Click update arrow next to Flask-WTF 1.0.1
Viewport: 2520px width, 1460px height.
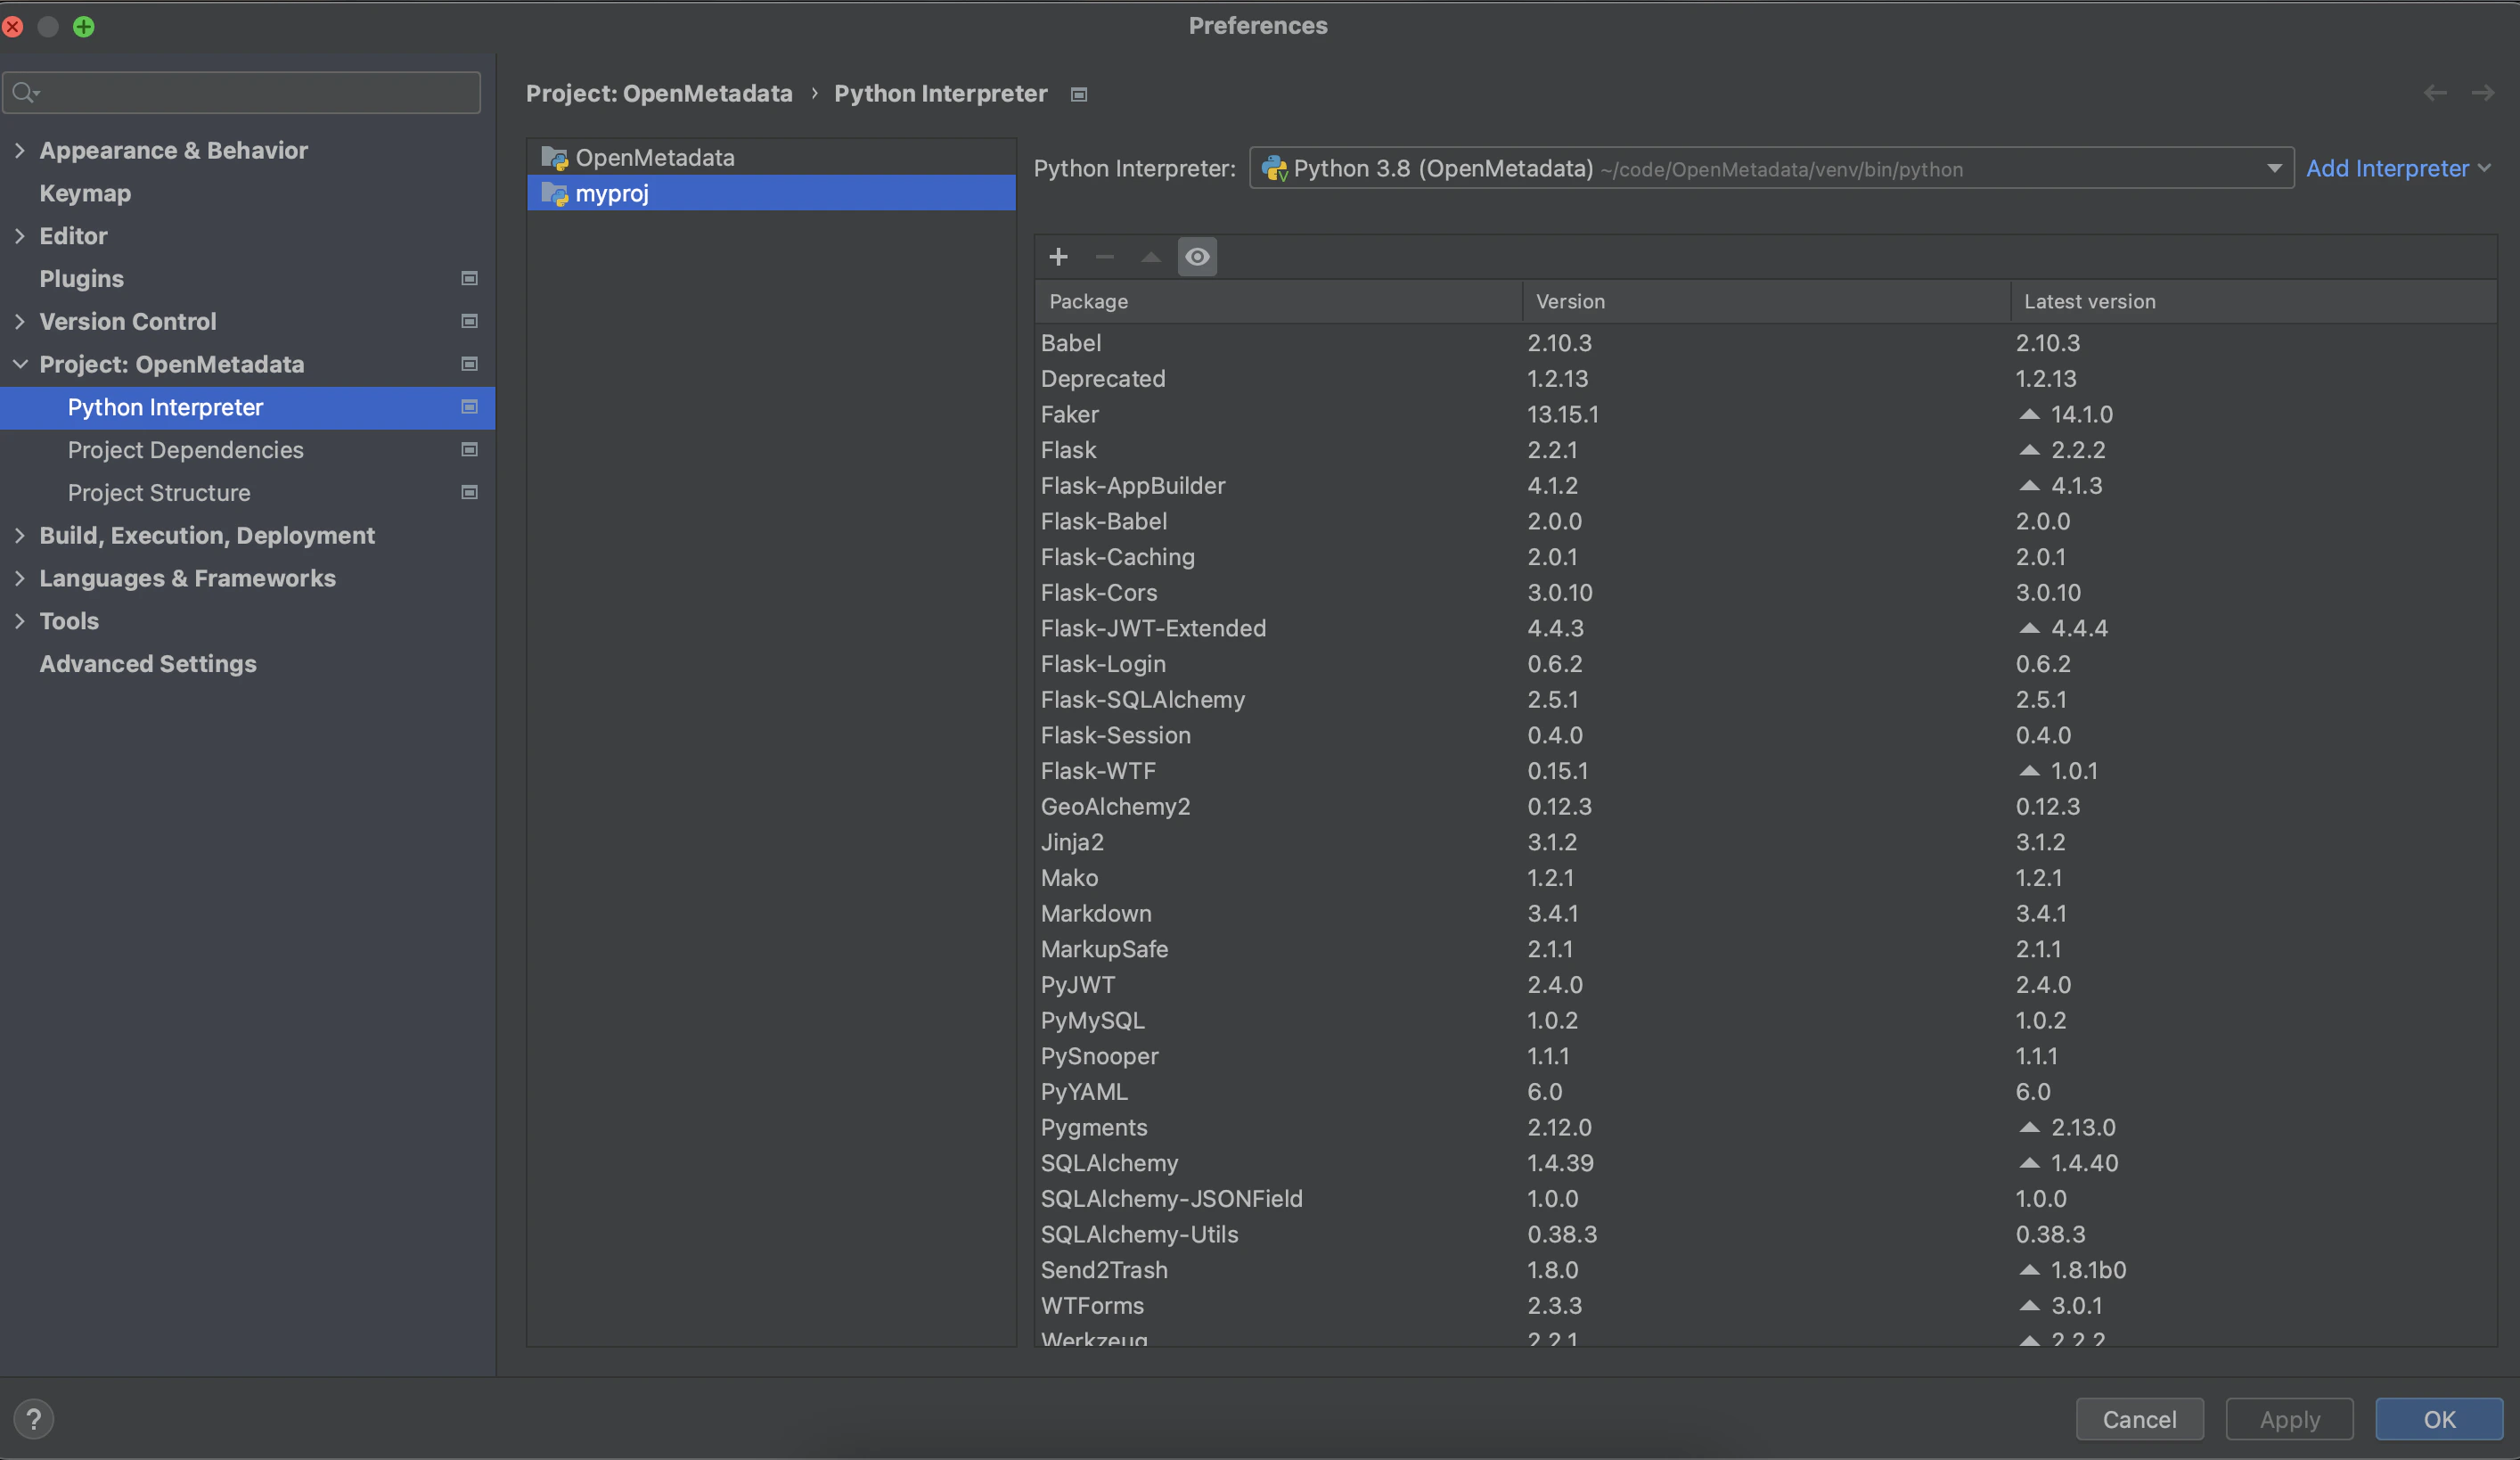coord(2029,771)
